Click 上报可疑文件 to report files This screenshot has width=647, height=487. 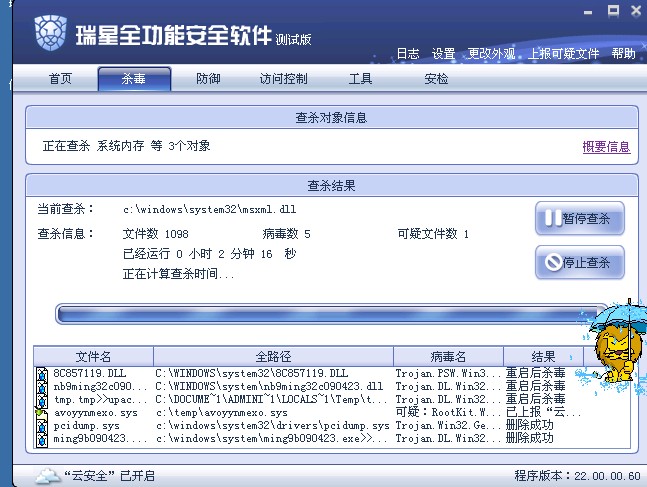564,54
